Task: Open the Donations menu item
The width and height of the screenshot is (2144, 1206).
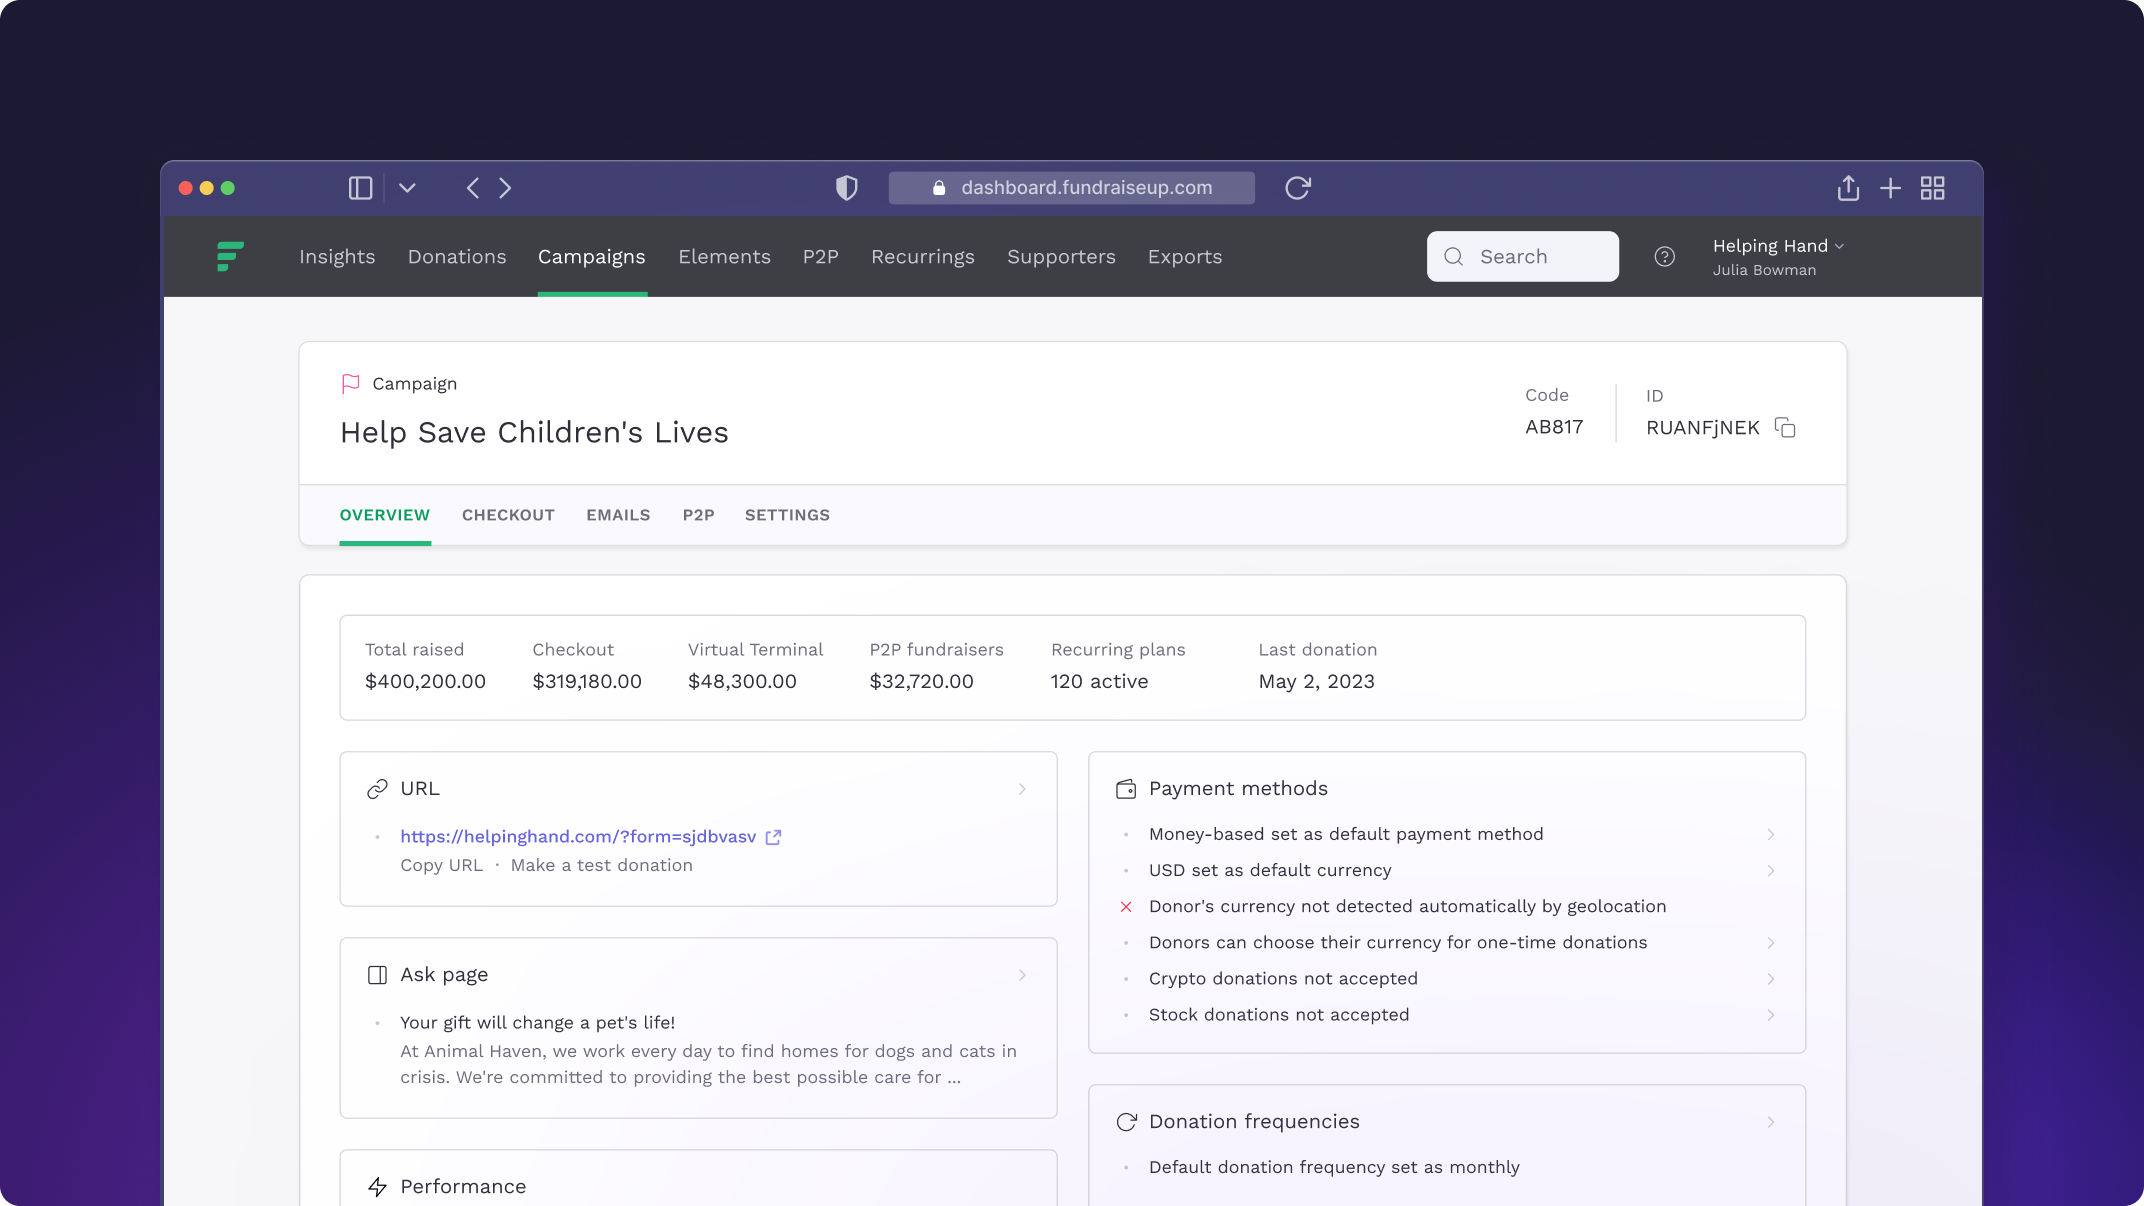Action: point(457,257)
